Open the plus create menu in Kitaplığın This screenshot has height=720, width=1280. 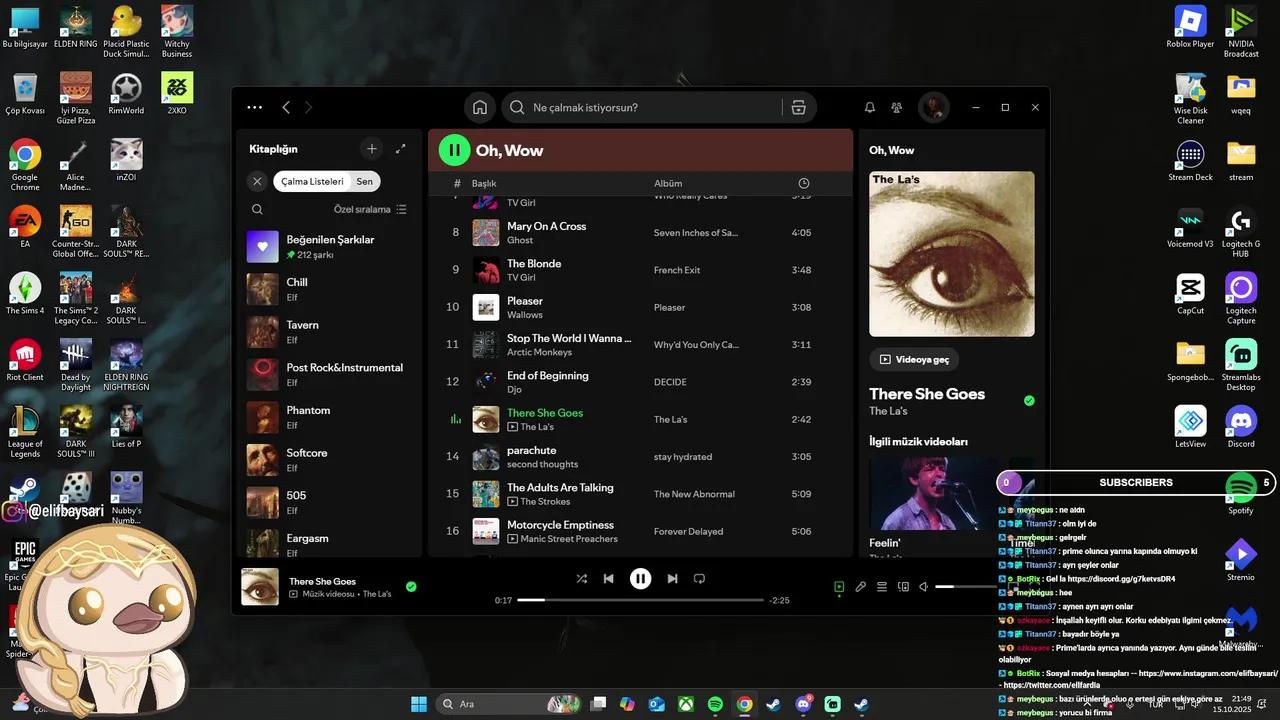coord(372,149)
